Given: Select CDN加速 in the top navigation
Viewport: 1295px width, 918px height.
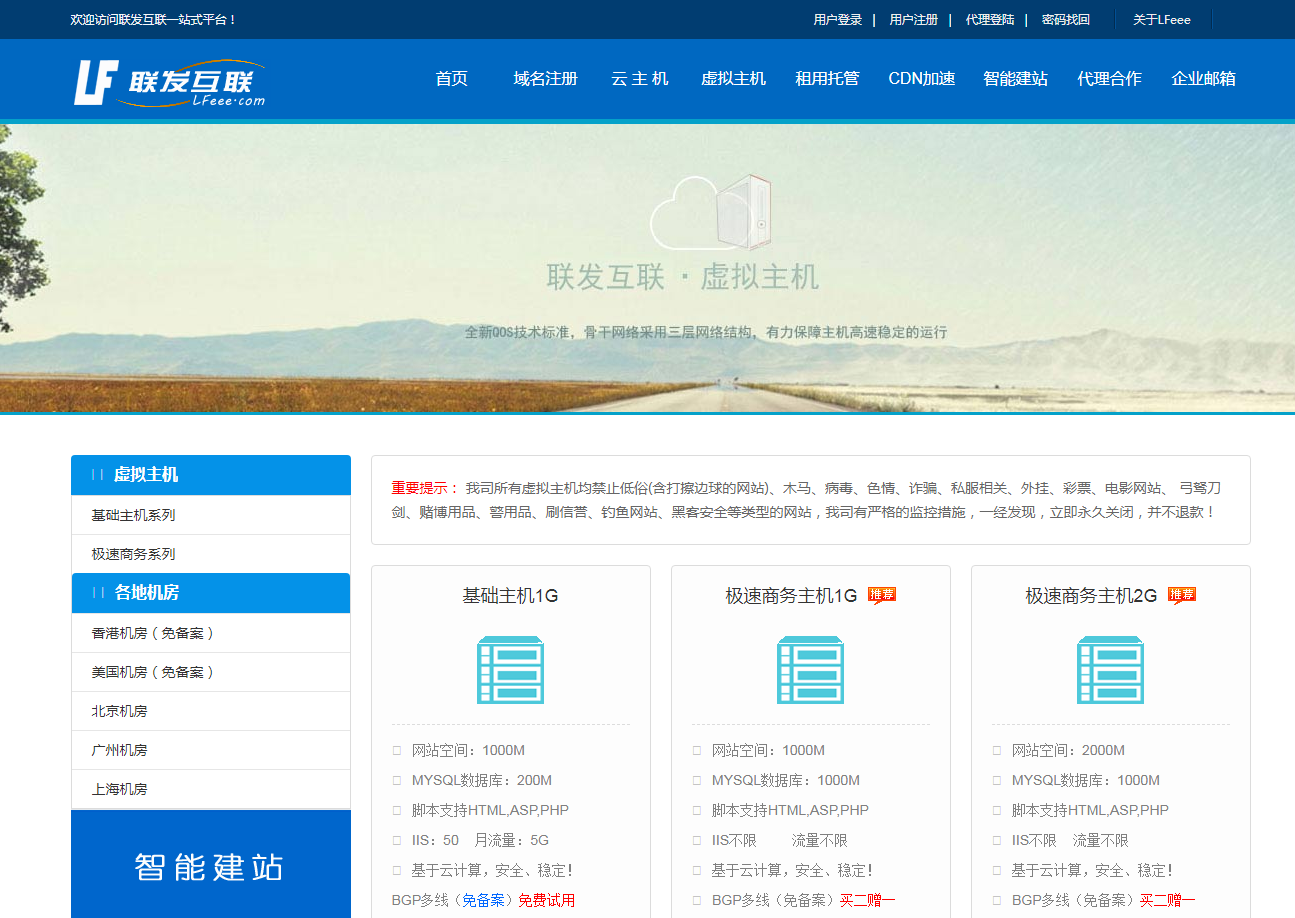Looking at the screenshot, I should pos(921,79).
